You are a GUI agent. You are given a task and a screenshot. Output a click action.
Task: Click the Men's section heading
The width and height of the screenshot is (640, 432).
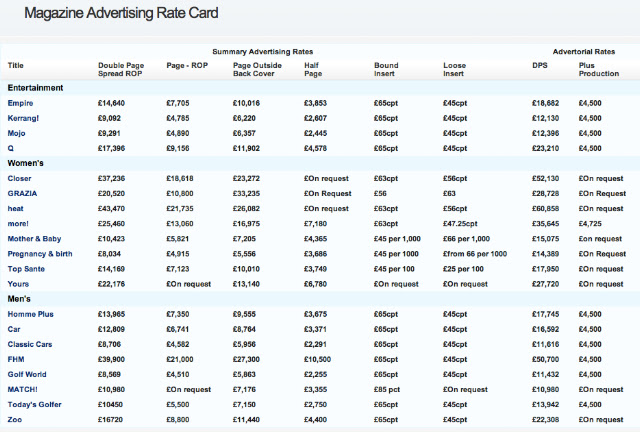pyautogui.click(x=19, y=299)
